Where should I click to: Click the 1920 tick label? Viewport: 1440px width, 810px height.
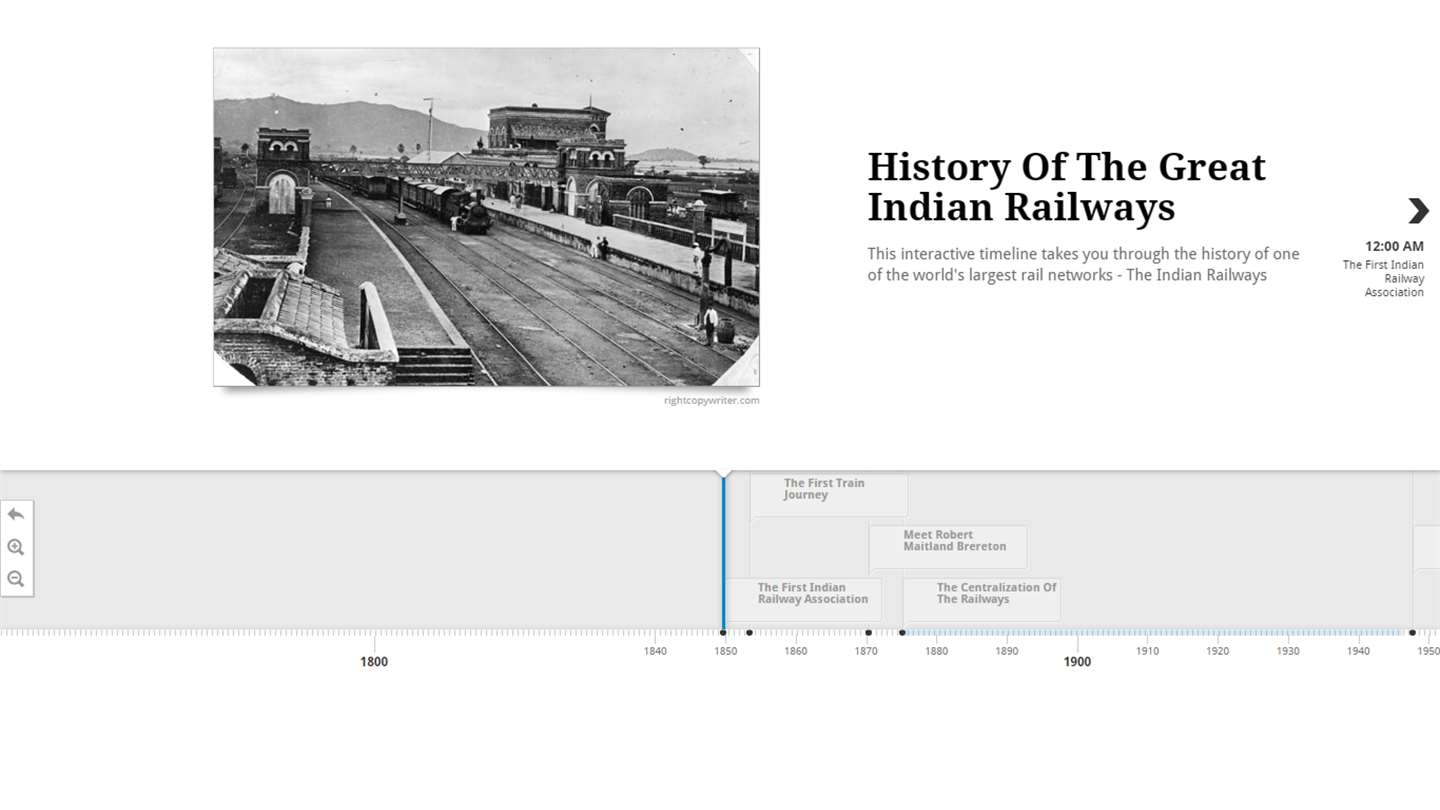1217,651
